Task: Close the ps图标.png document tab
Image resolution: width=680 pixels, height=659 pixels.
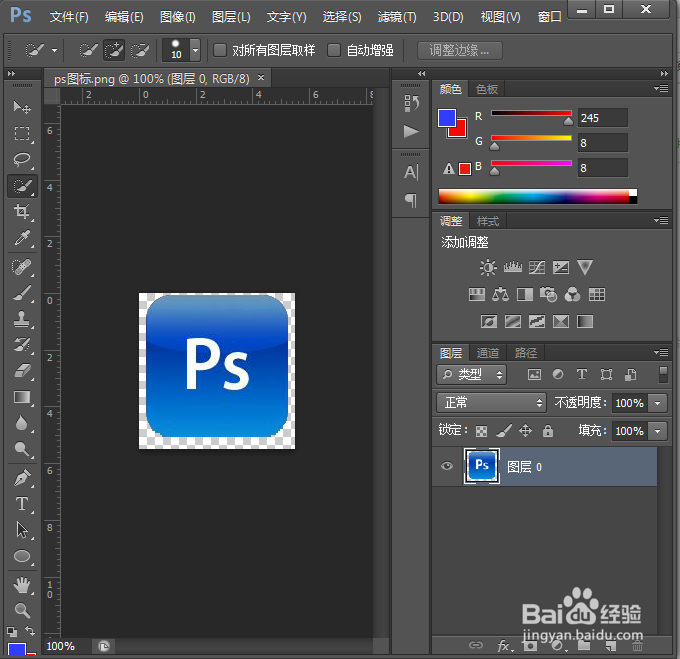Action: [x=261, y=78]
